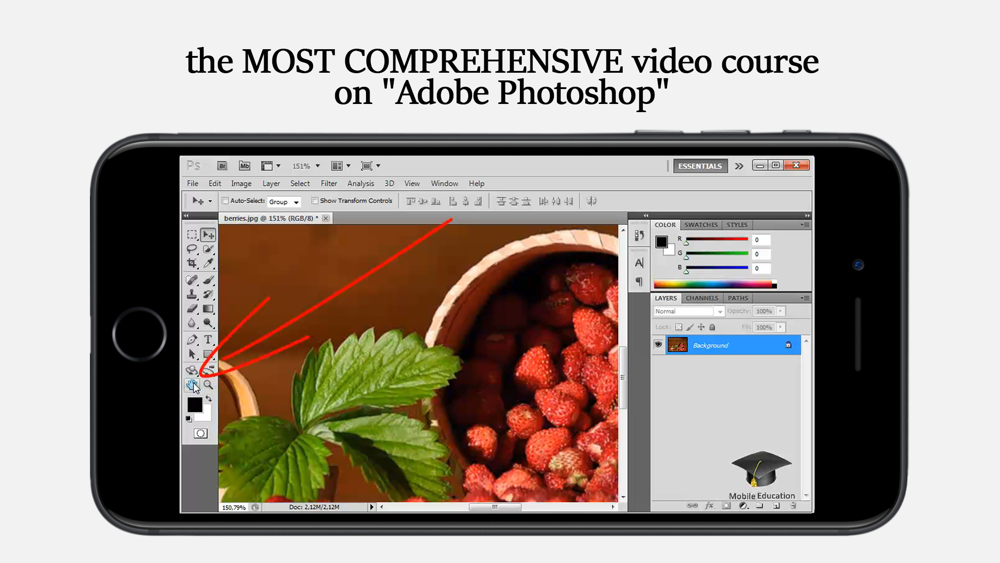Select the Hand tool
1000x563 pixels.
click(x=191, y=384)
